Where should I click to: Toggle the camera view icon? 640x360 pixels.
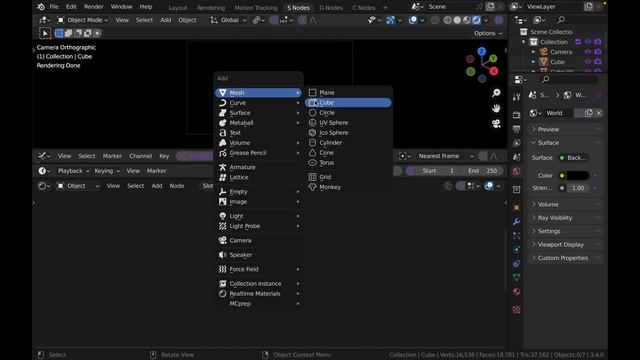(496, 124)
